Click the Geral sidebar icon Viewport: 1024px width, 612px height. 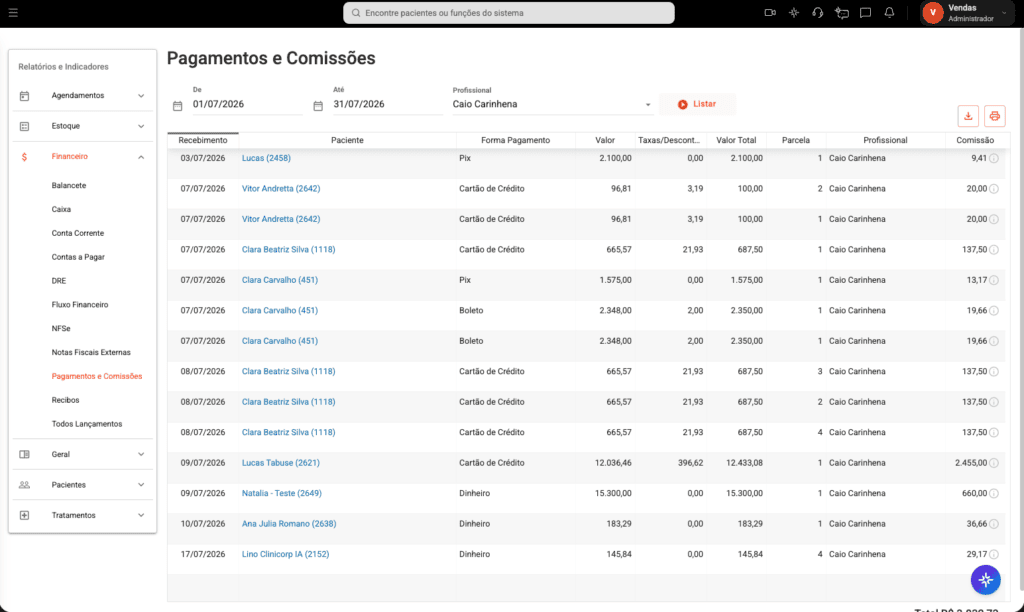tap(24, 455)
